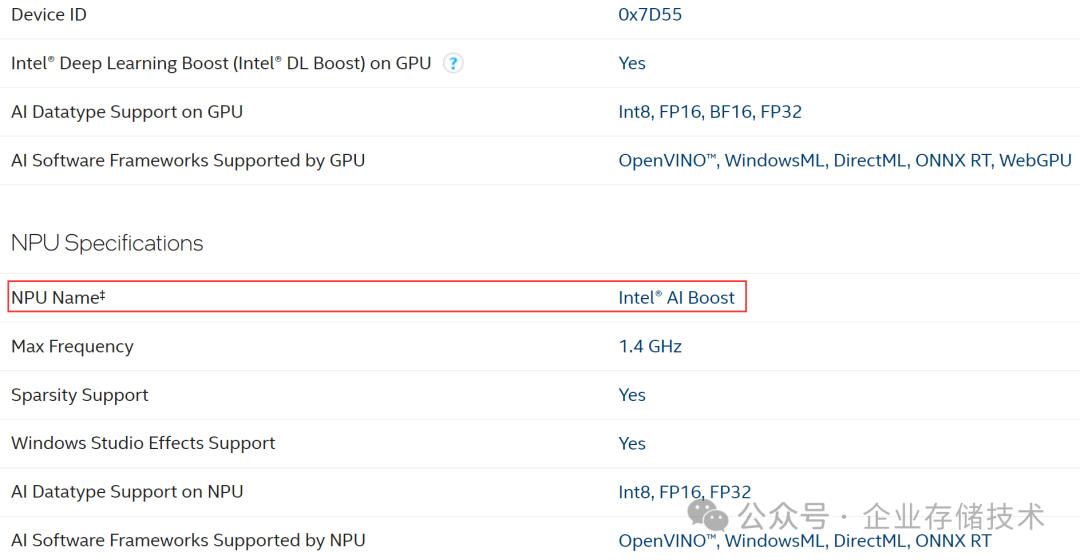Click the GPU datatype value ending in BF16, FP32

710,112
